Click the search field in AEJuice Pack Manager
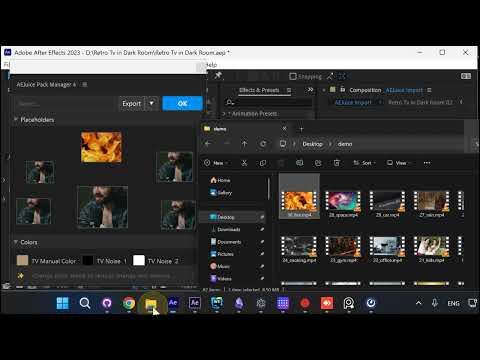480x360 pixels. pyautogui.click(x=65, y=103)
